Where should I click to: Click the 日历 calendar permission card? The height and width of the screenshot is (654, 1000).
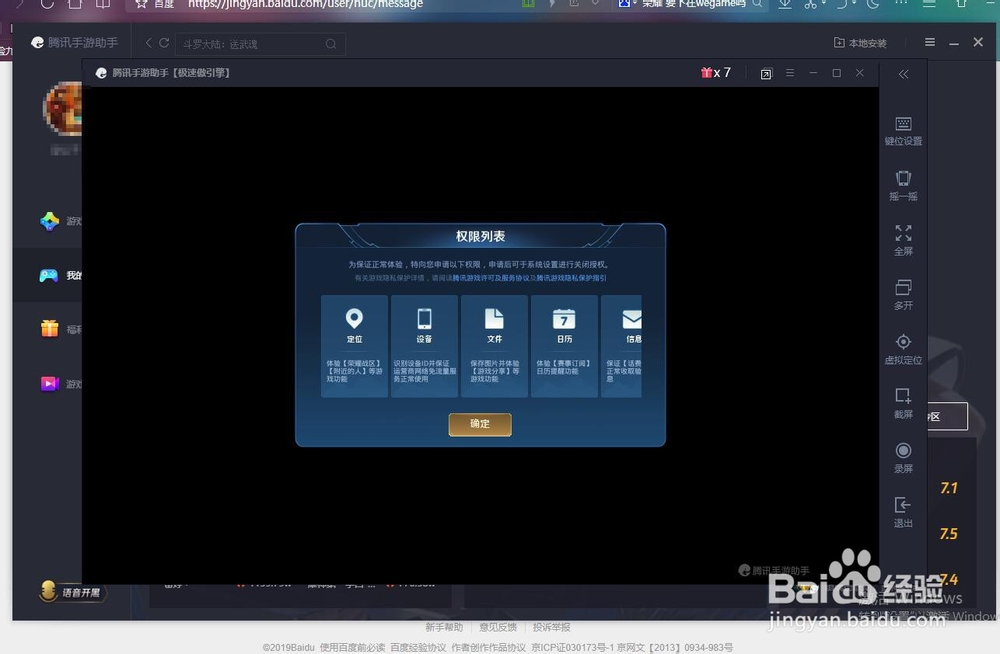coord(564,346)
